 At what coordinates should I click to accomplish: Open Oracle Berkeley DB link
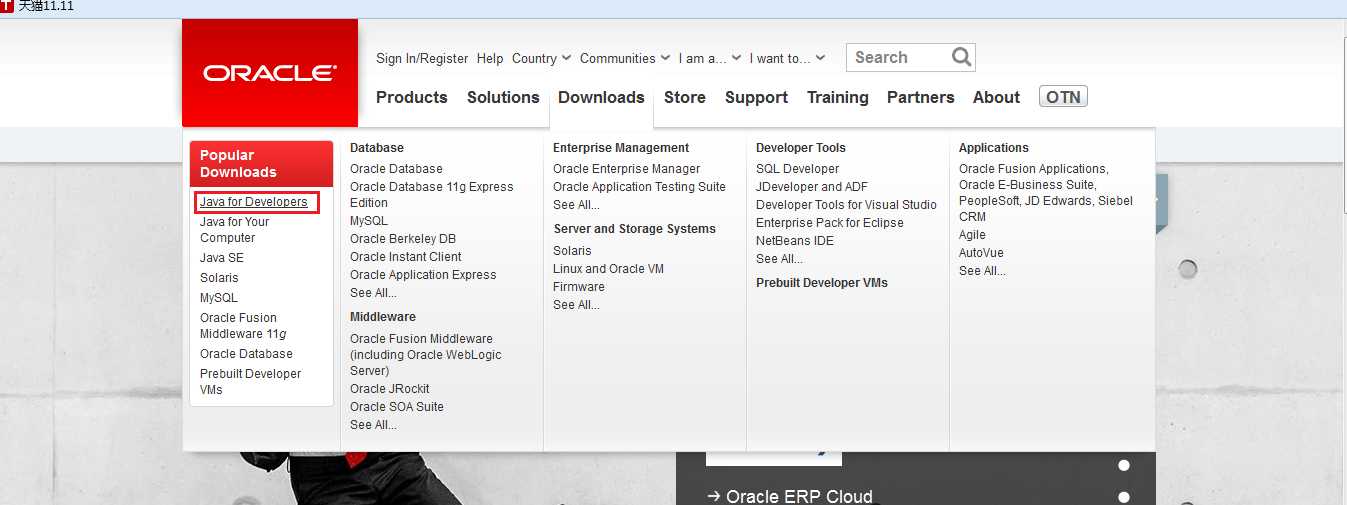point(403,239)
